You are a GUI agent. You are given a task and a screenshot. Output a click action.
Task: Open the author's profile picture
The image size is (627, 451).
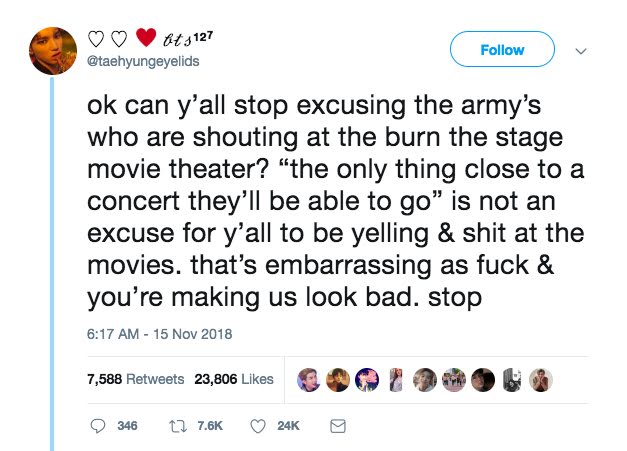[x=53, y=51]
